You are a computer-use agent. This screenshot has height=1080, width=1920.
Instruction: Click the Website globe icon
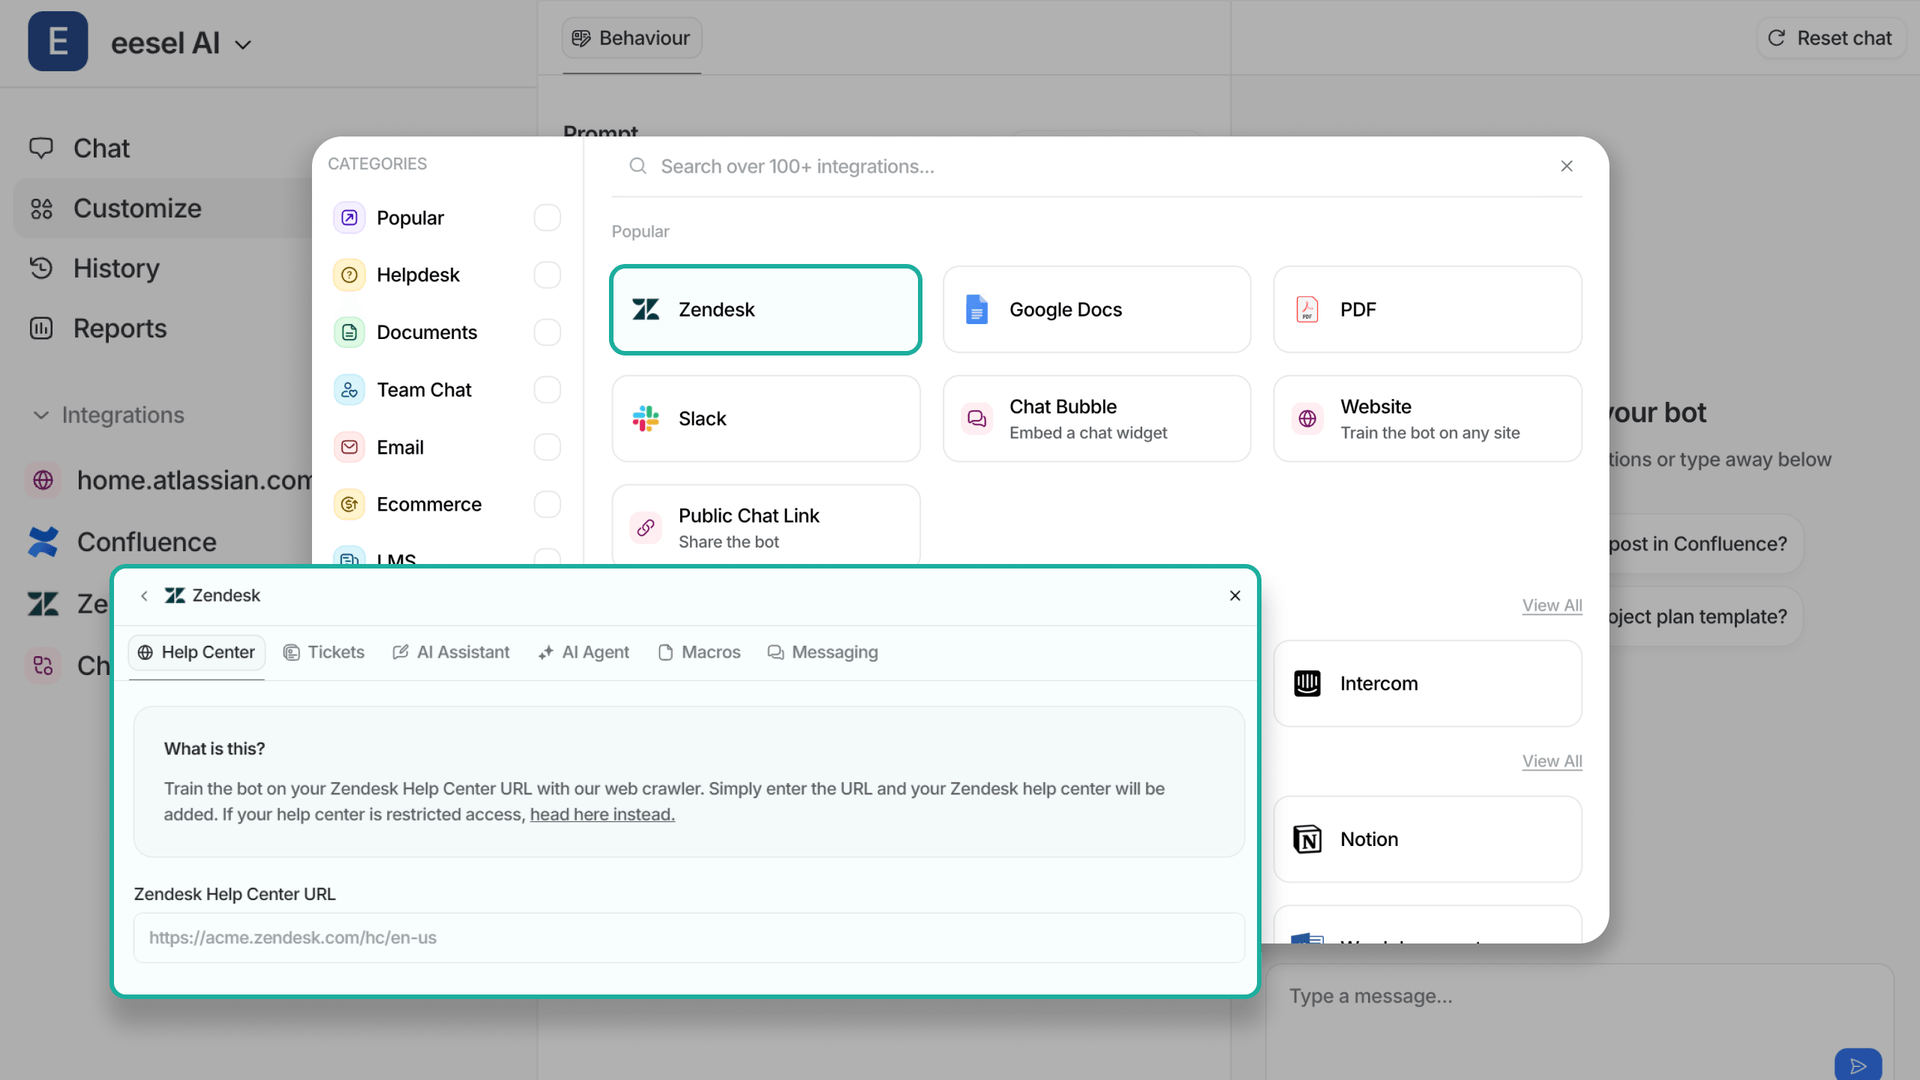click(x=1307, y=419)
